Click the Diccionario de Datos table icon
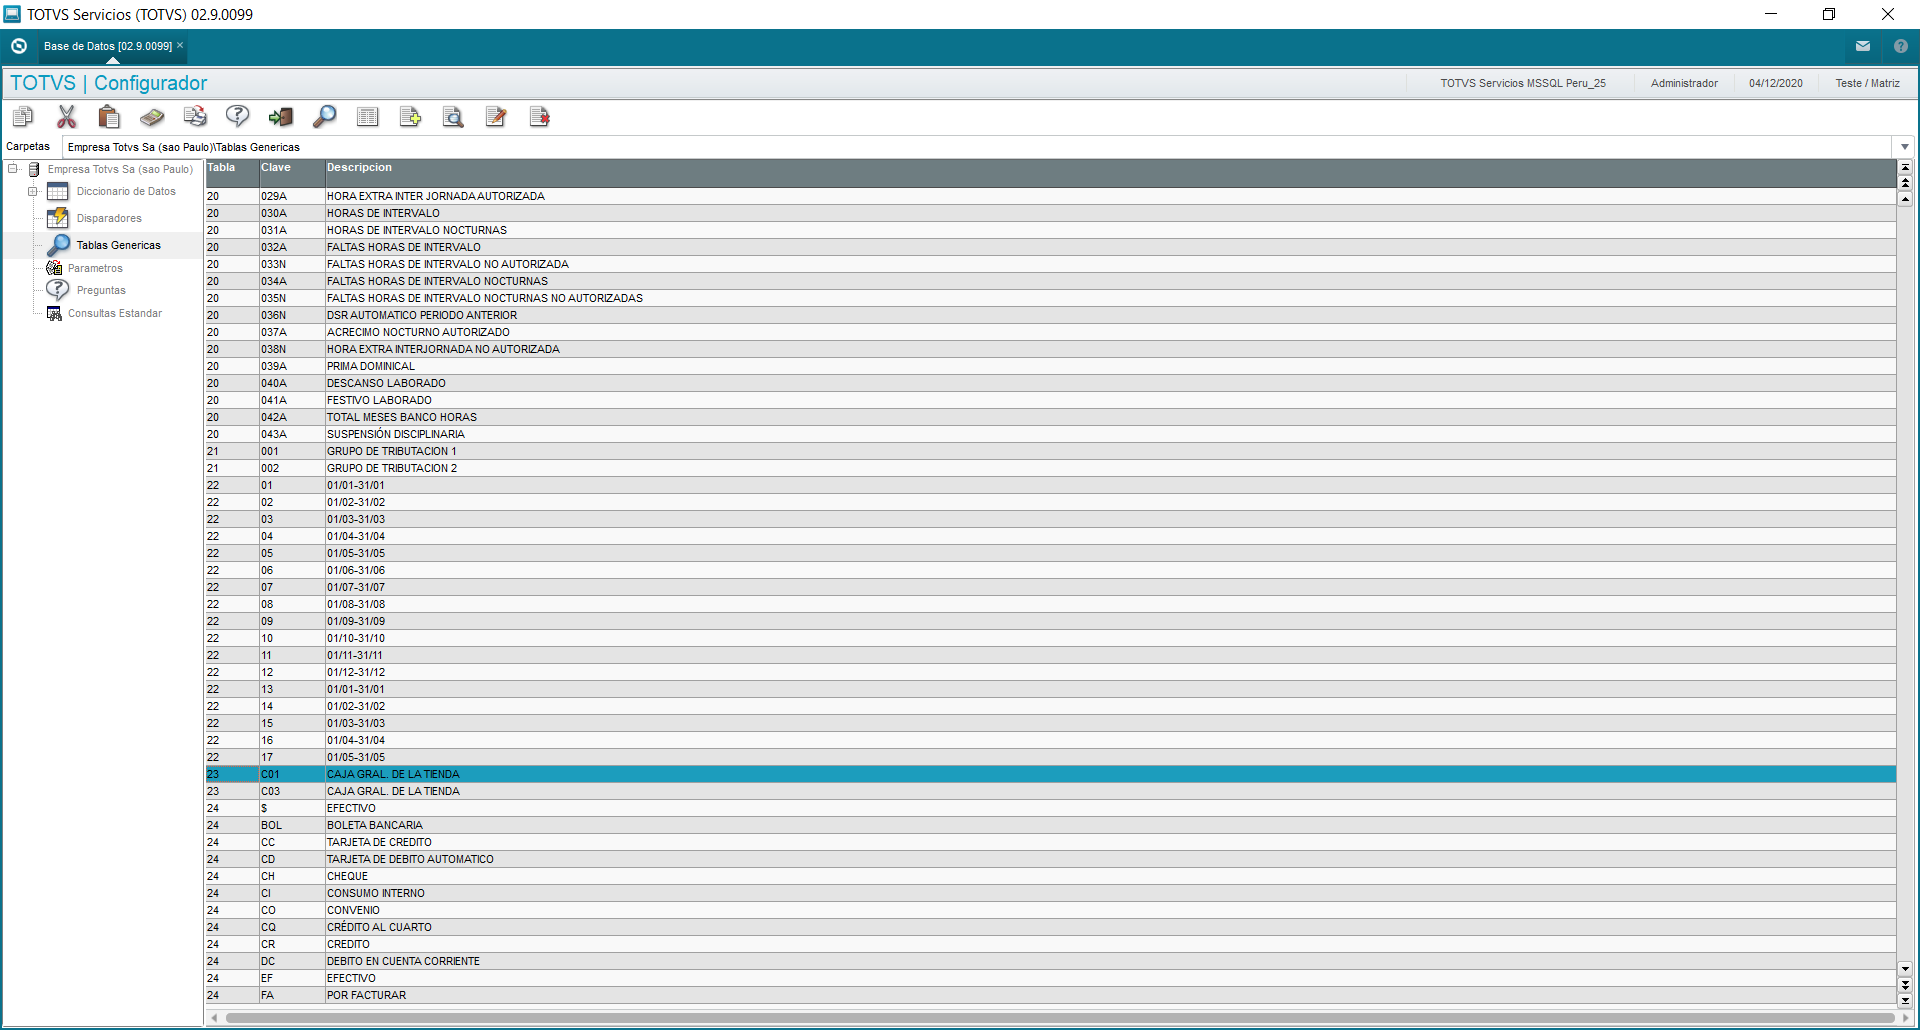 click(58, 191)
